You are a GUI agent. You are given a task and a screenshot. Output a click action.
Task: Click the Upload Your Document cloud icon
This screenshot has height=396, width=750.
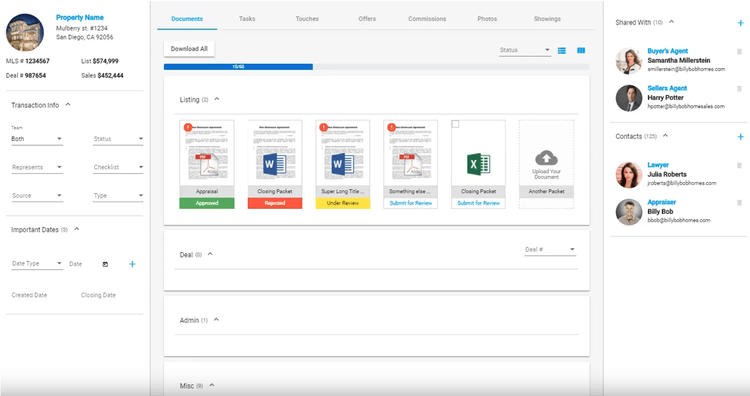pyautogui.click(x=546, y=157)
